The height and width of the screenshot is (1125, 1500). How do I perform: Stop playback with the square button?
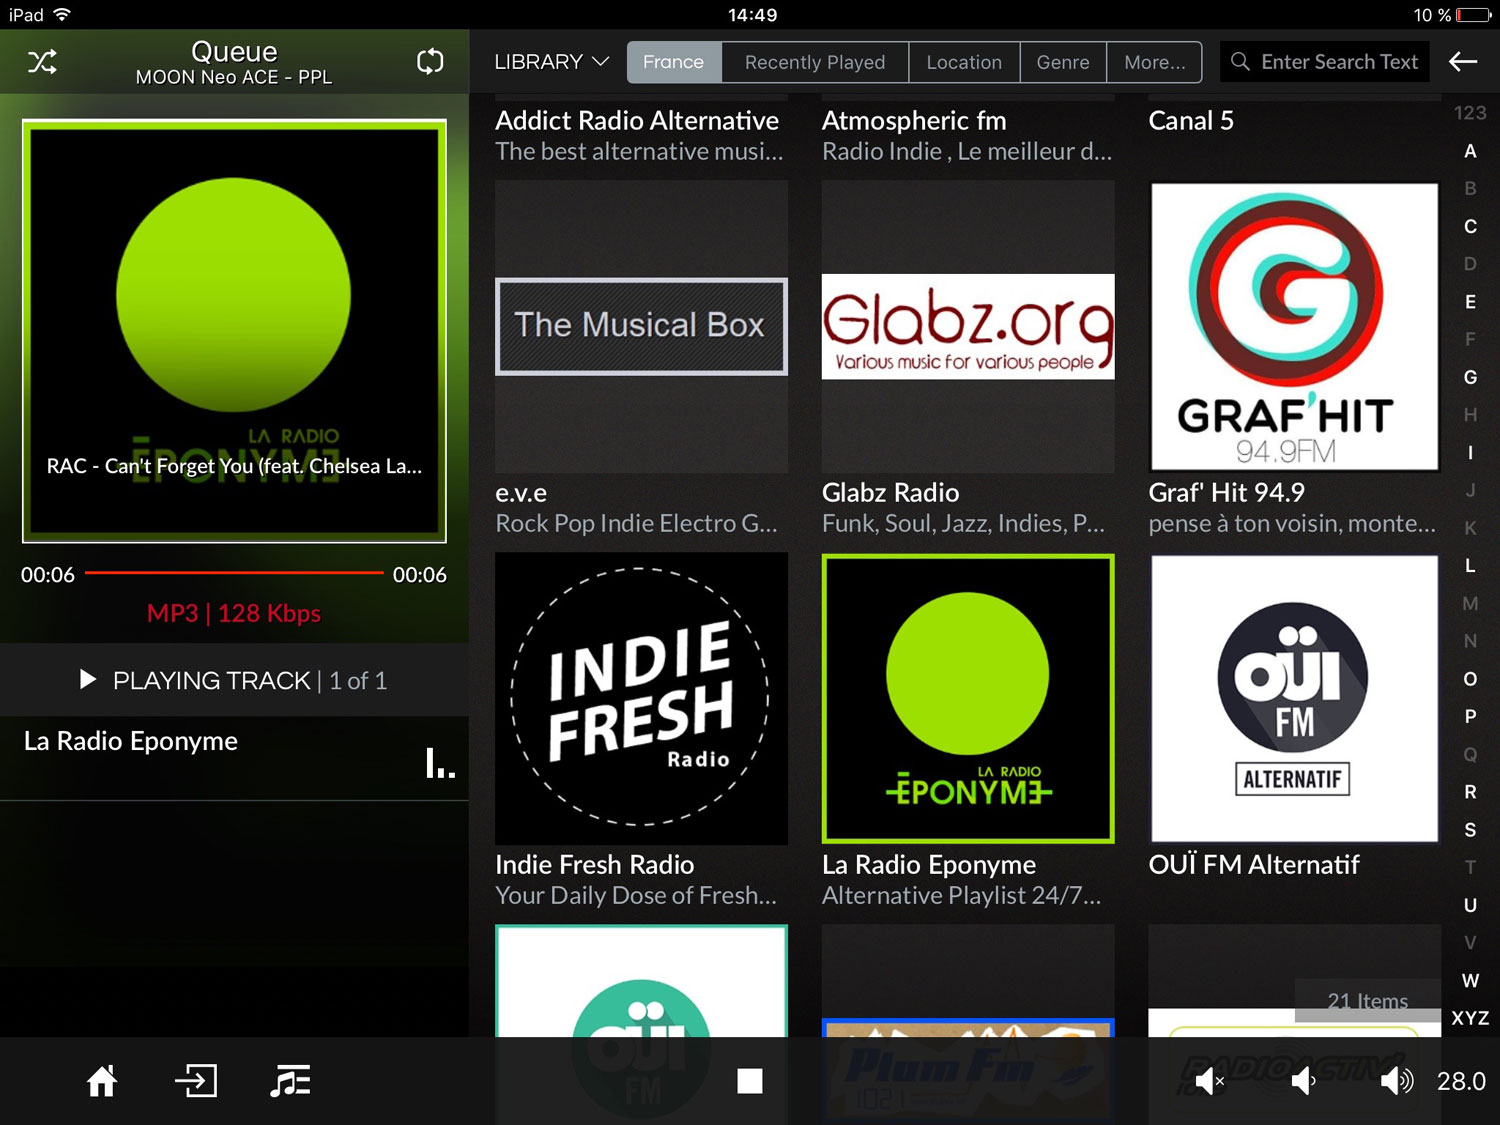(x=750, y=1081)
